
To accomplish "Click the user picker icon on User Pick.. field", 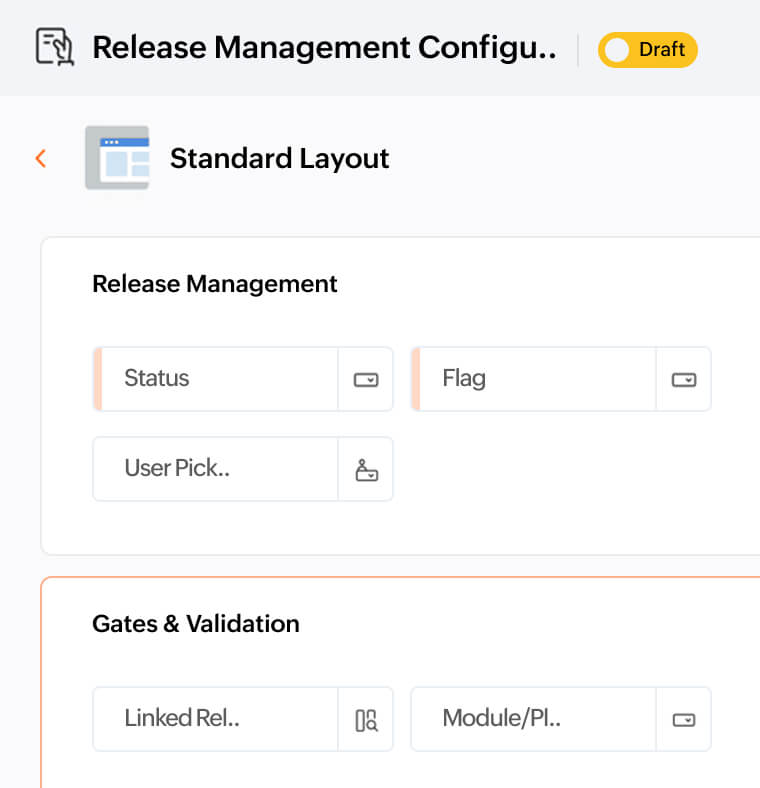I will tap(366, 470).
